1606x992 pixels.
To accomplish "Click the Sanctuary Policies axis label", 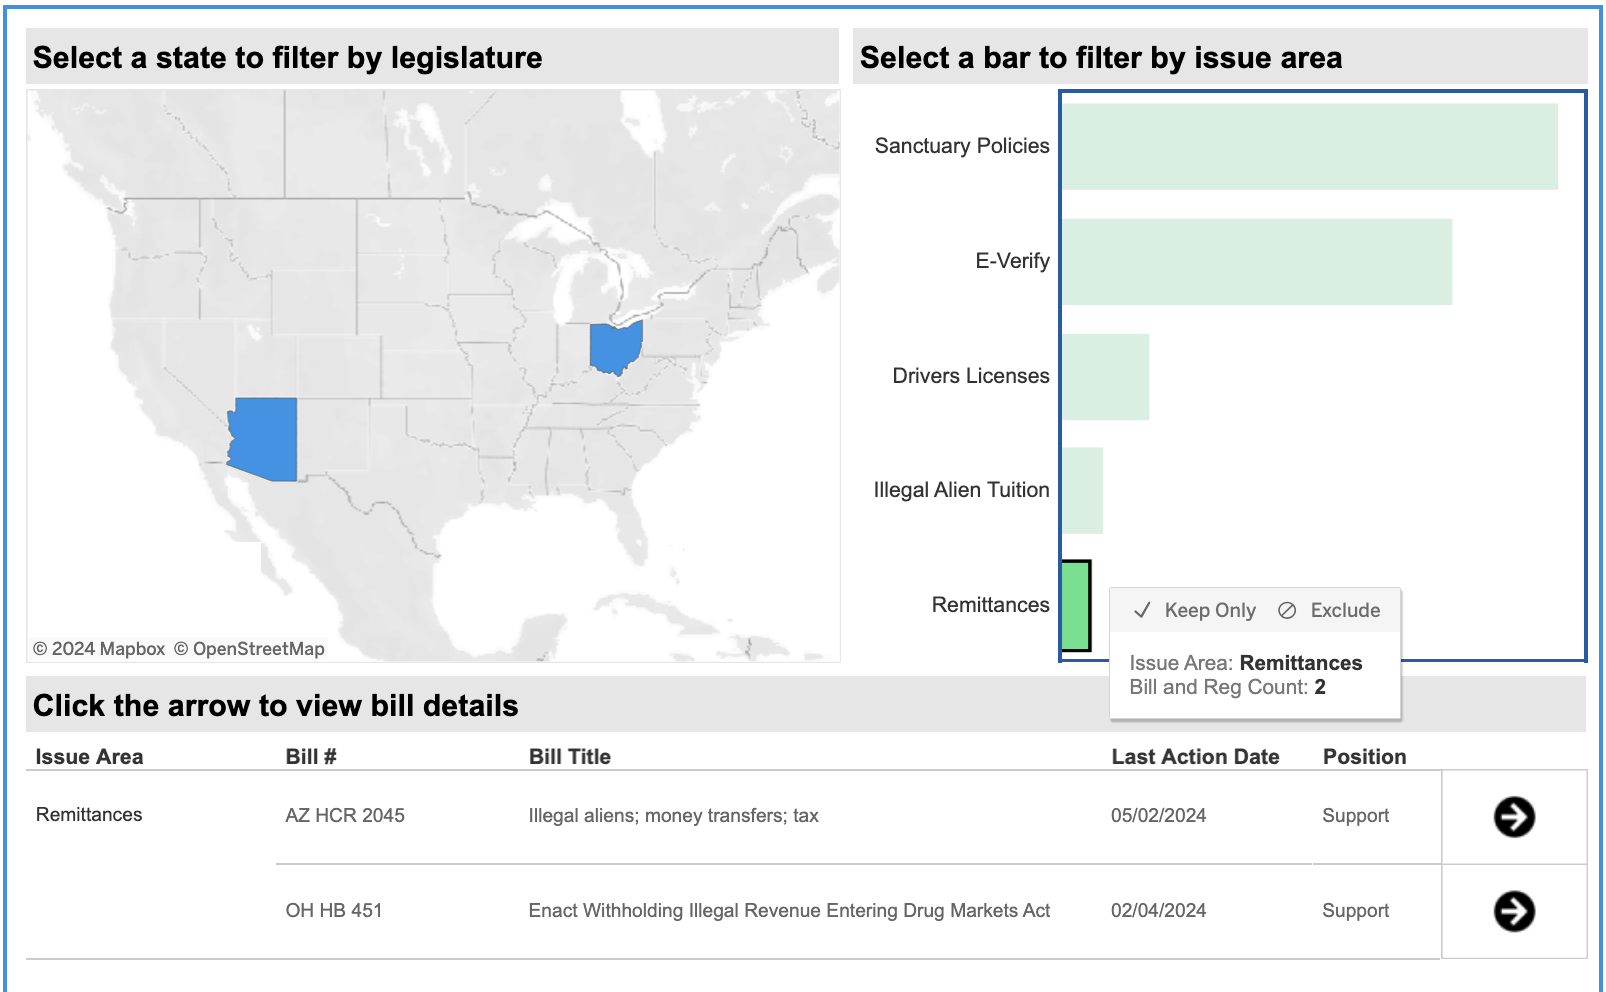I will (x=961, y=146).
